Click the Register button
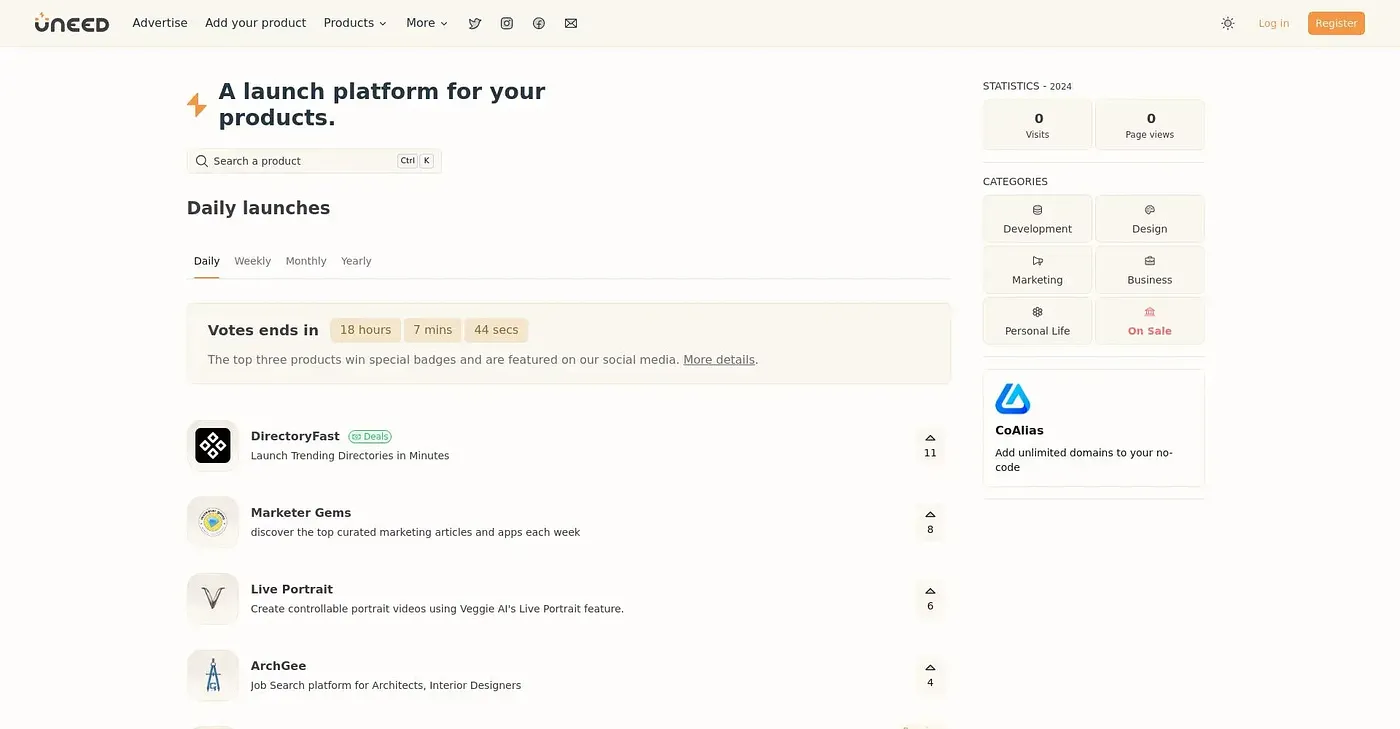 pyautogui.click(x=1336, y=23)
